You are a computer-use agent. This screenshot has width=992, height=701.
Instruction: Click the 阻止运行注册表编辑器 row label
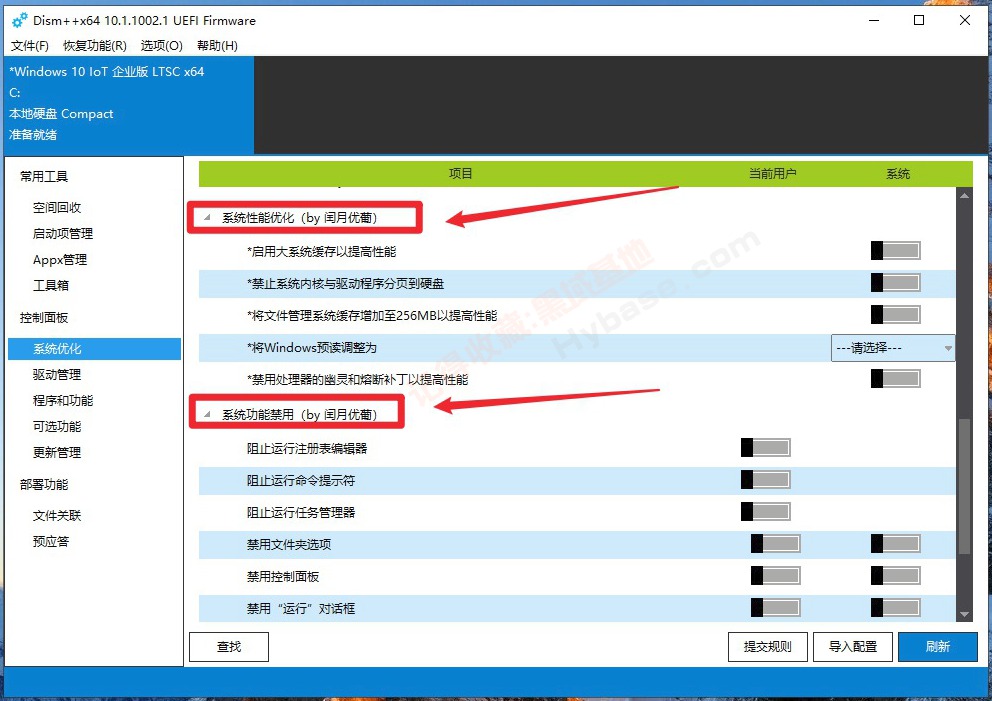(307, 449)
